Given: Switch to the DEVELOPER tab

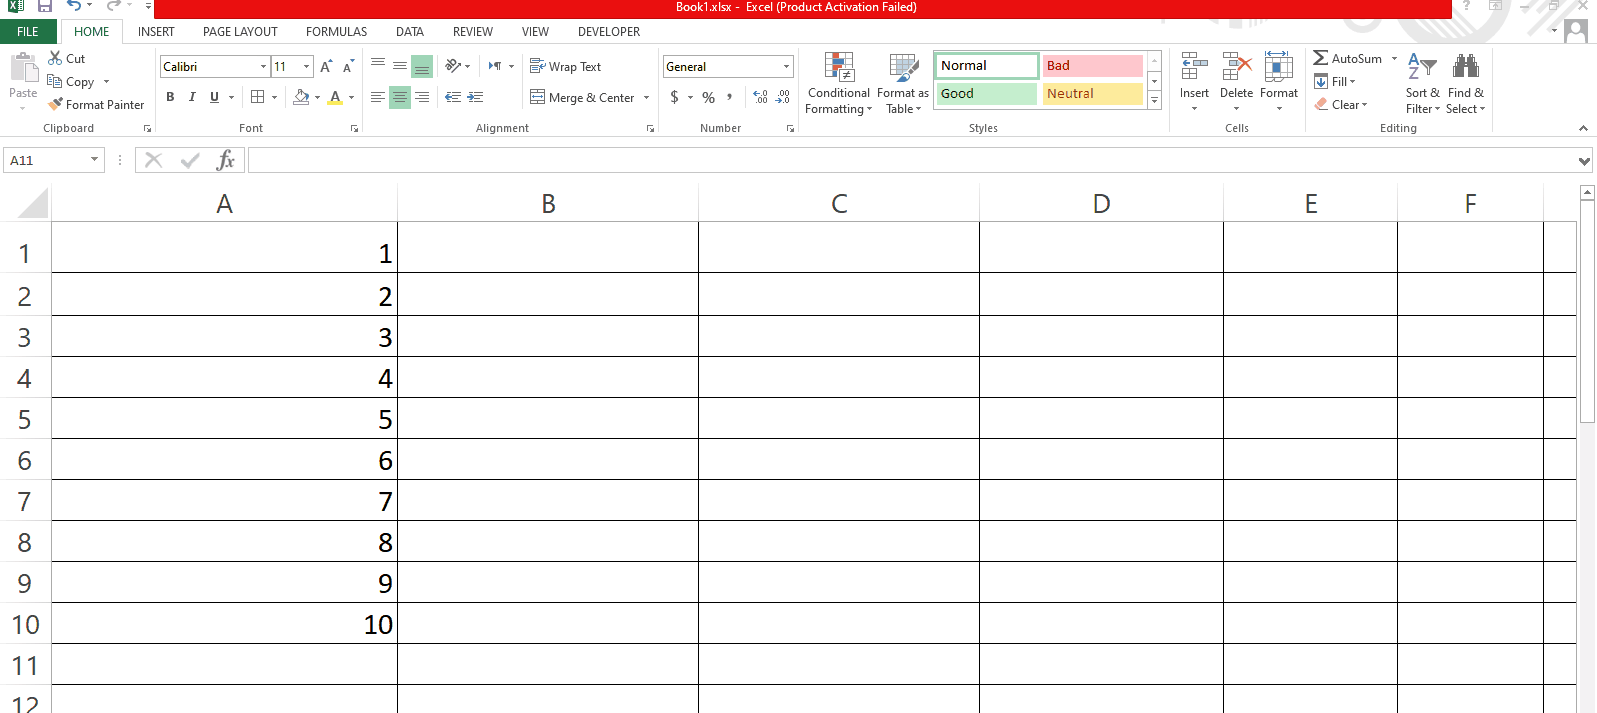Looking at the screenshot, I should pos(609,32).
